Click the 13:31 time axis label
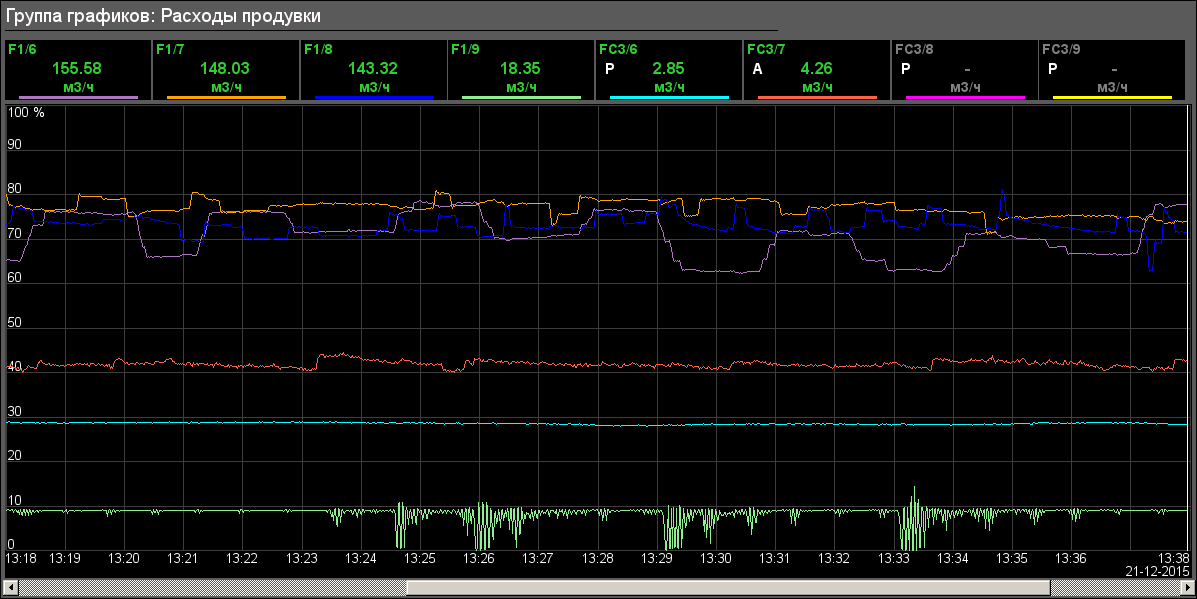 pyautogui.click(x=774, y=559)
